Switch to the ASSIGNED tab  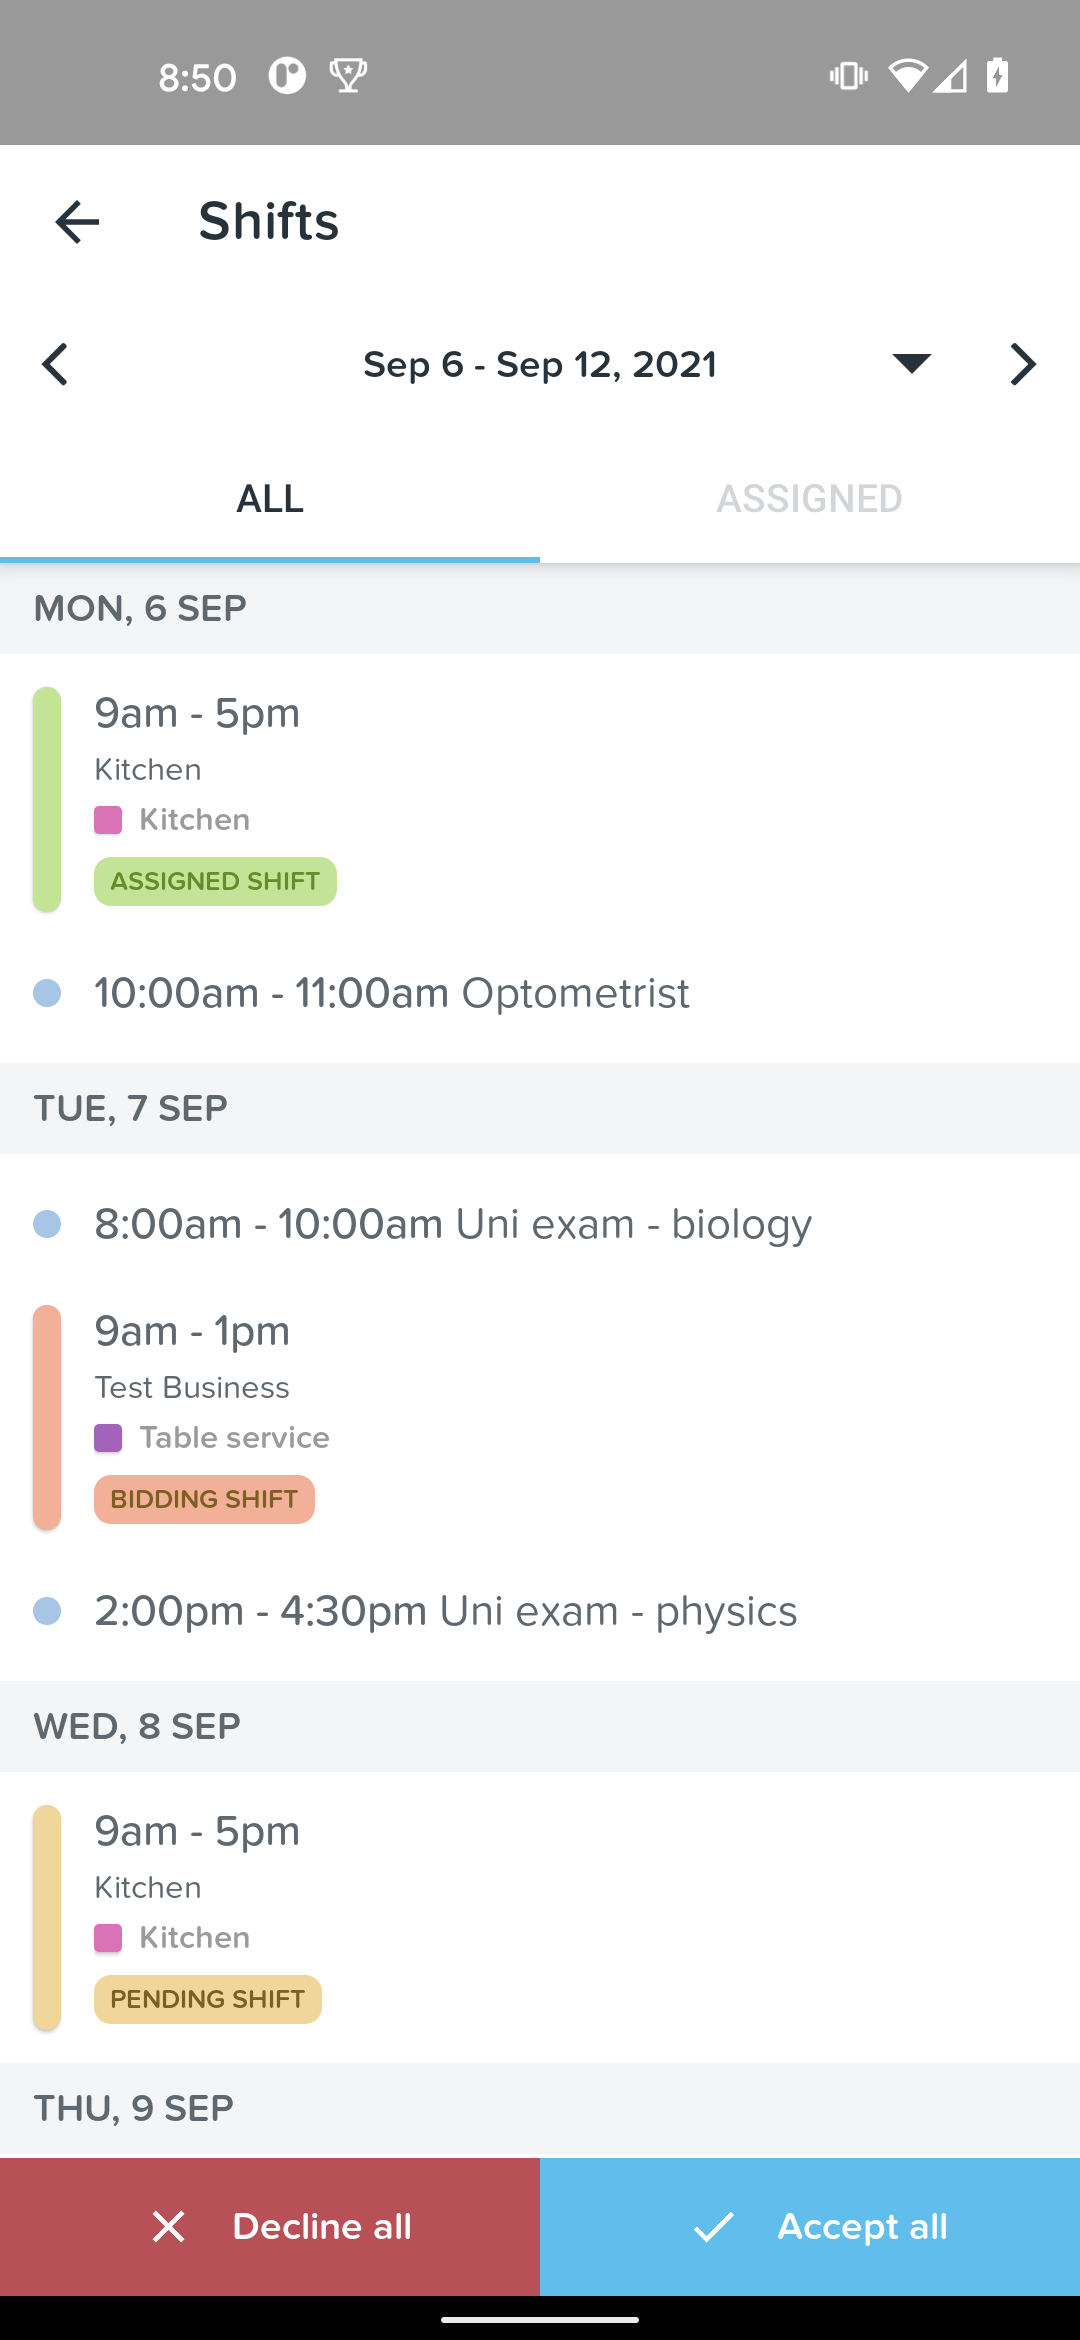click(x=810, y=499)
